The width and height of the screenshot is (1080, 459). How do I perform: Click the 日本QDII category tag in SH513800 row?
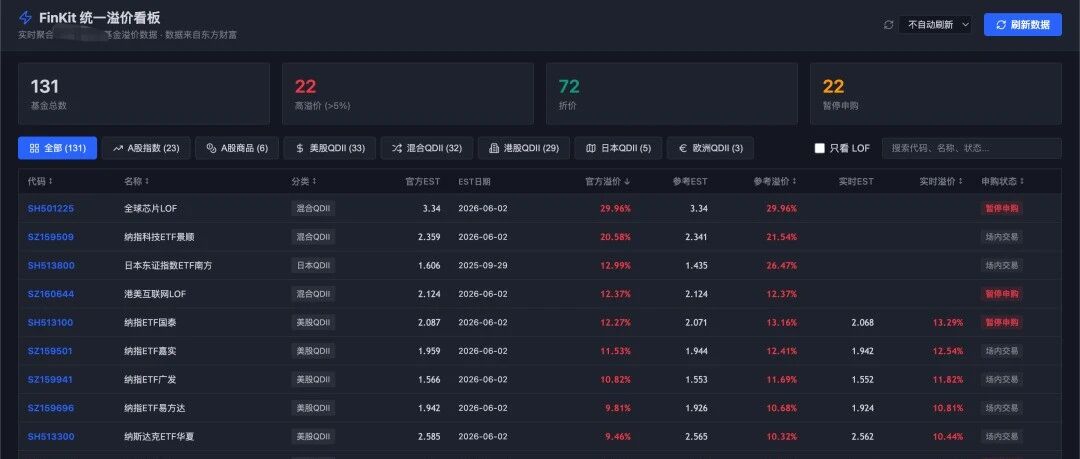click(x=313, y=265)
